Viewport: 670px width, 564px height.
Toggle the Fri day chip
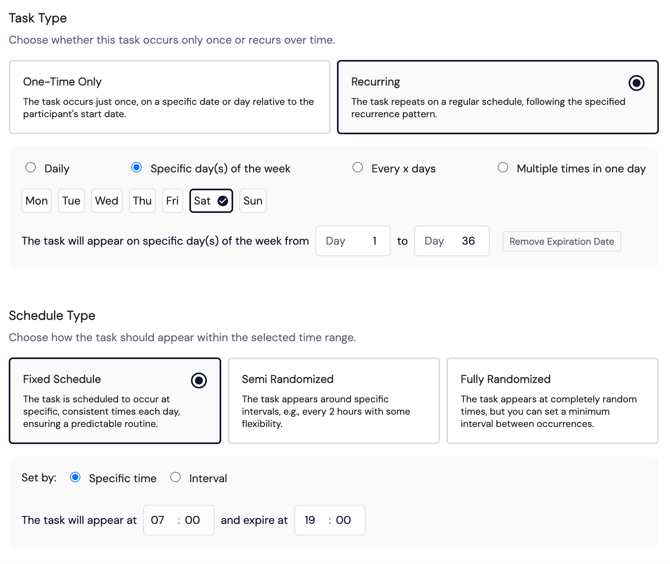(172, 201)
